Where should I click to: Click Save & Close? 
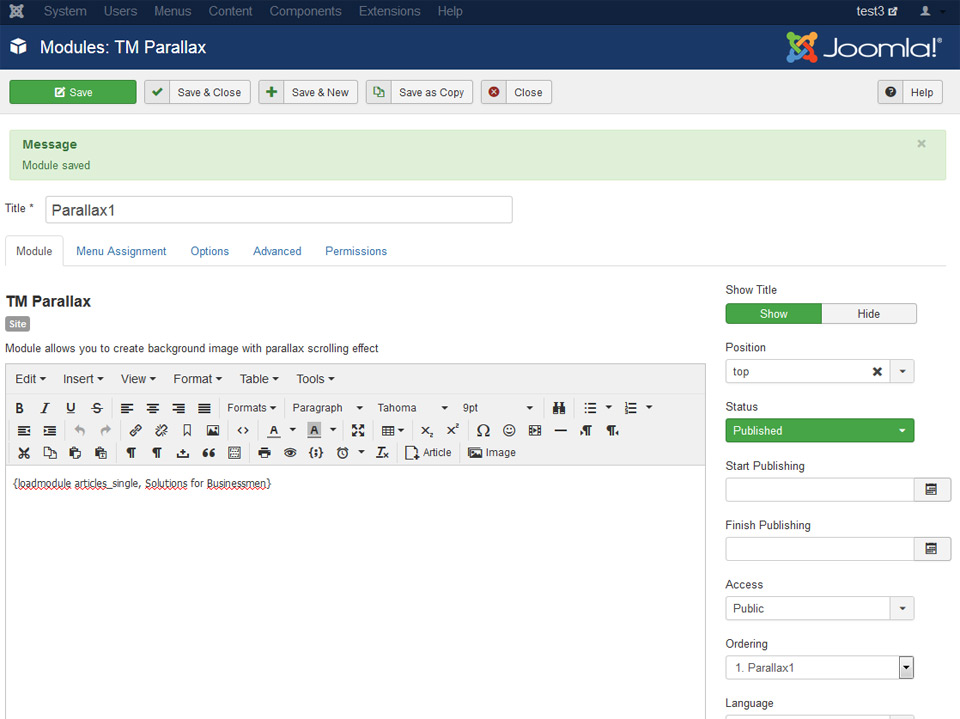coord(197,92)
